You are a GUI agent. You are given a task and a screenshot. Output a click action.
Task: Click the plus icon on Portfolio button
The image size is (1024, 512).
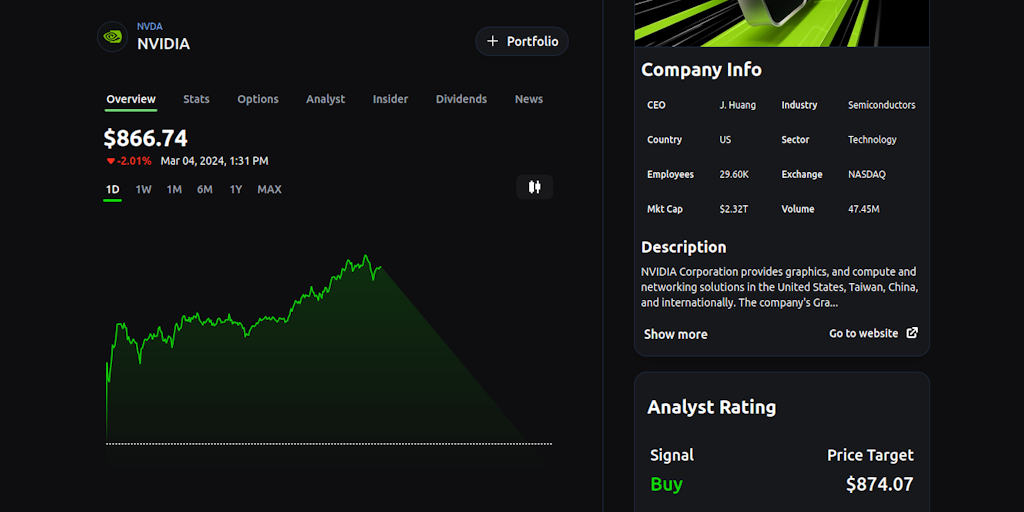coord(492,41)
